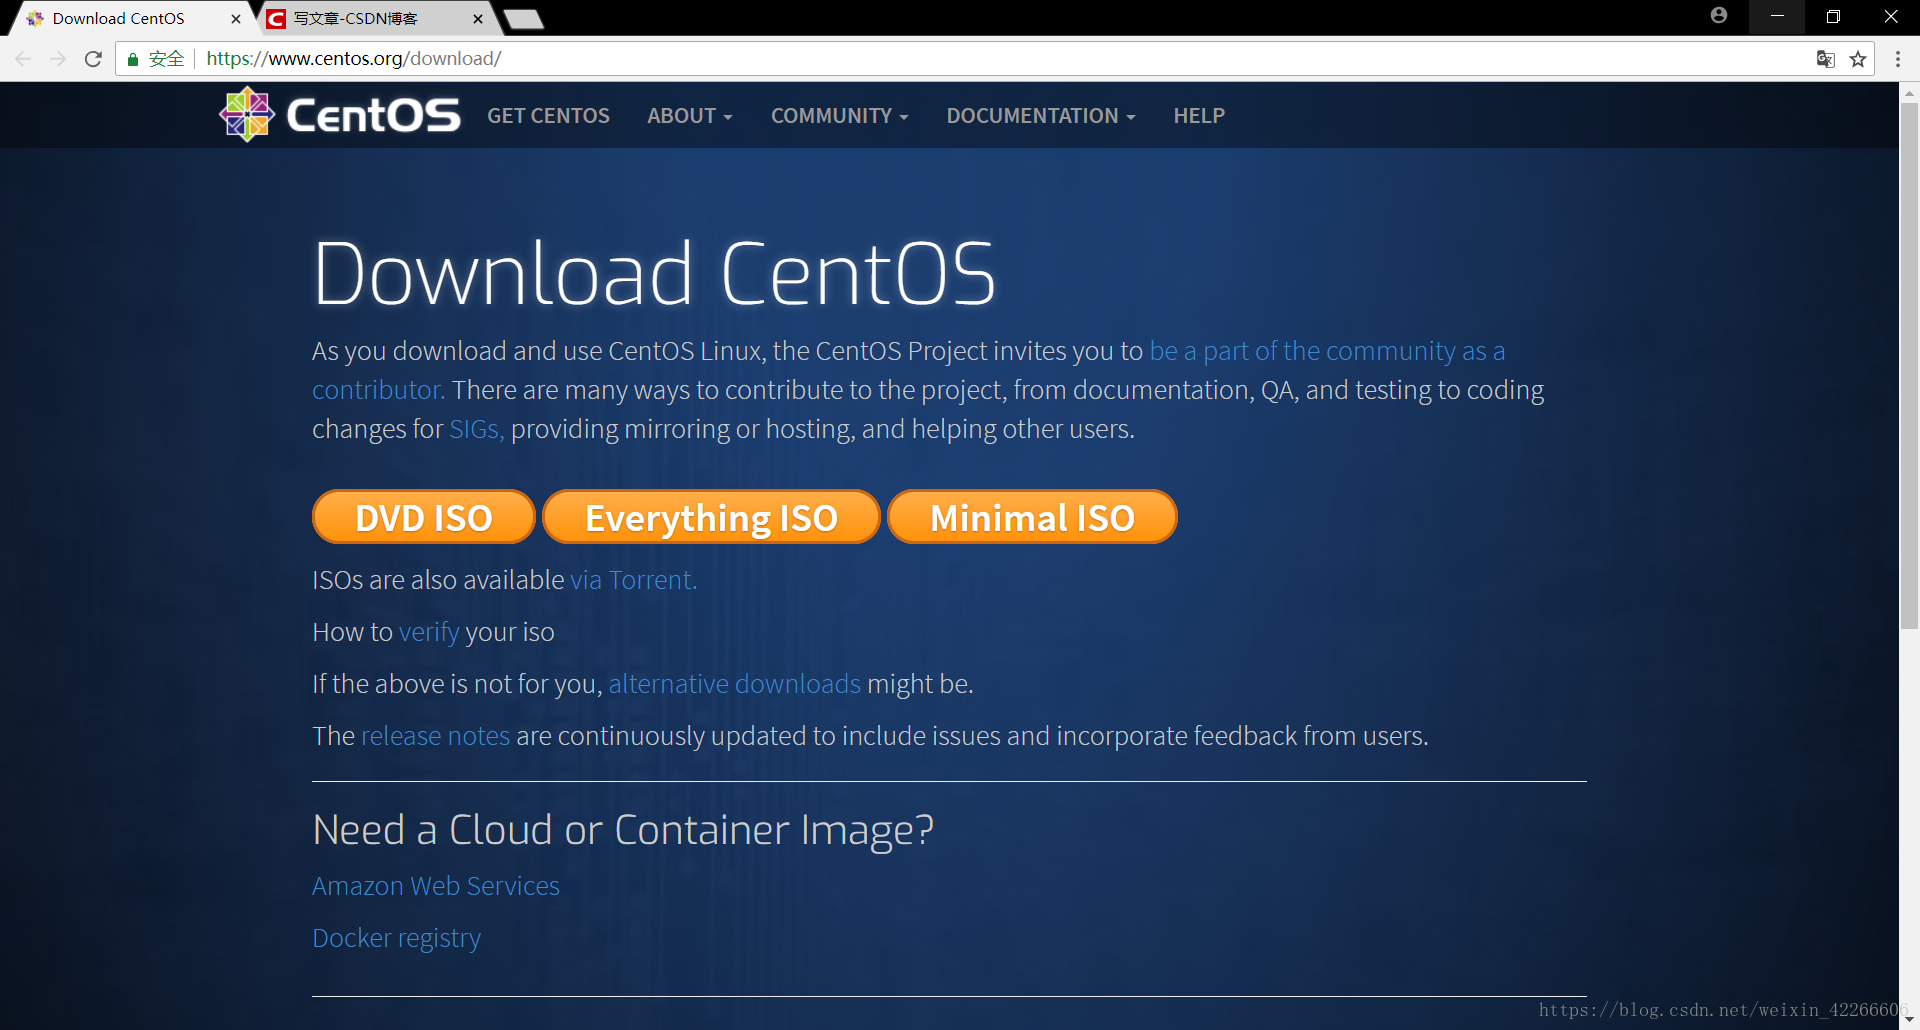Expand the COMMUNITY dropdown menu
The height and width of the screenshot is (1030, 1920).
pos(840,116)
